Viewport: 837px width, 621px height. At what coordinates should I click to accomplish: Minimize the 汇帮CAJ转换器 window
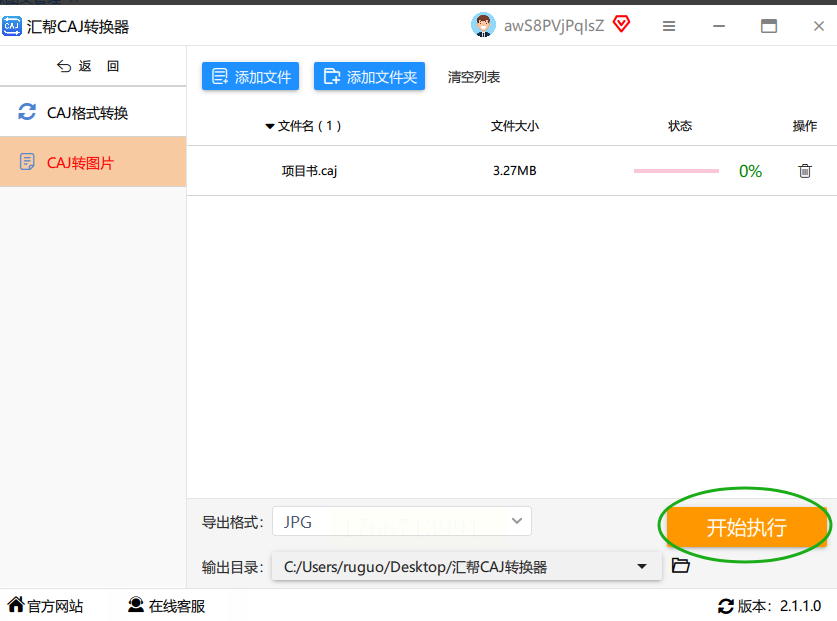pyautogui.click(x=719, y=26)
